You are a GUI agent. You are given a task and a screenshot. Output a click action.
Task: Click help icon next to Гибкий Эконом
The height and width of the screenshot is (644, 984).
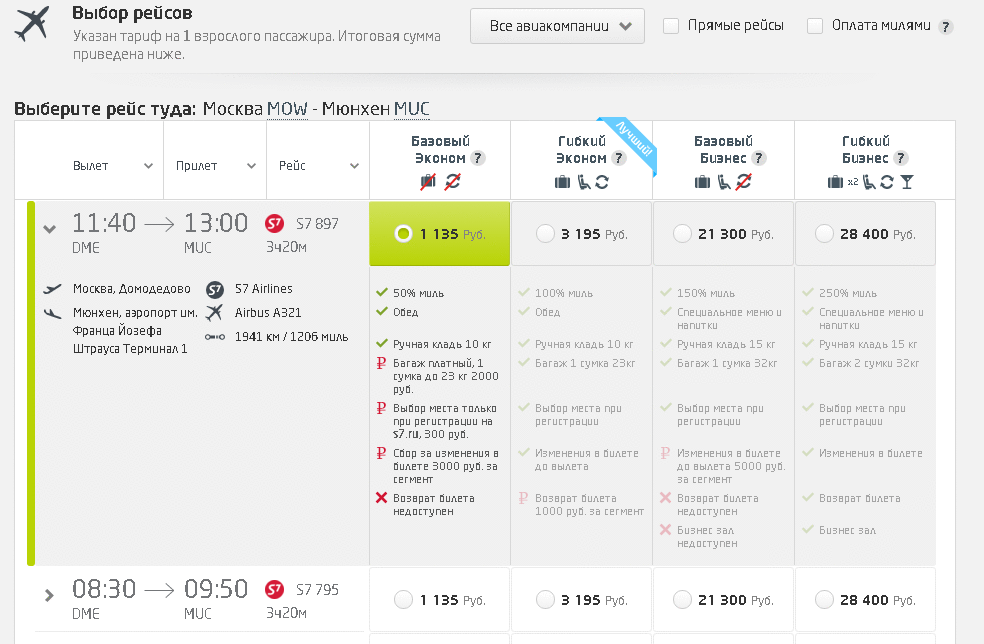point(619,158)
